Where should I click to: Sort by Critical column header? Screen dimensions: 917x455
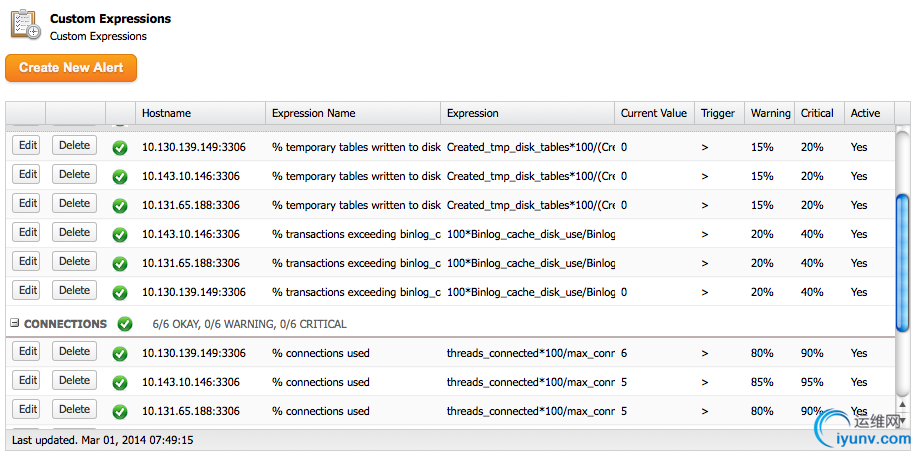(x=817, y=113)
